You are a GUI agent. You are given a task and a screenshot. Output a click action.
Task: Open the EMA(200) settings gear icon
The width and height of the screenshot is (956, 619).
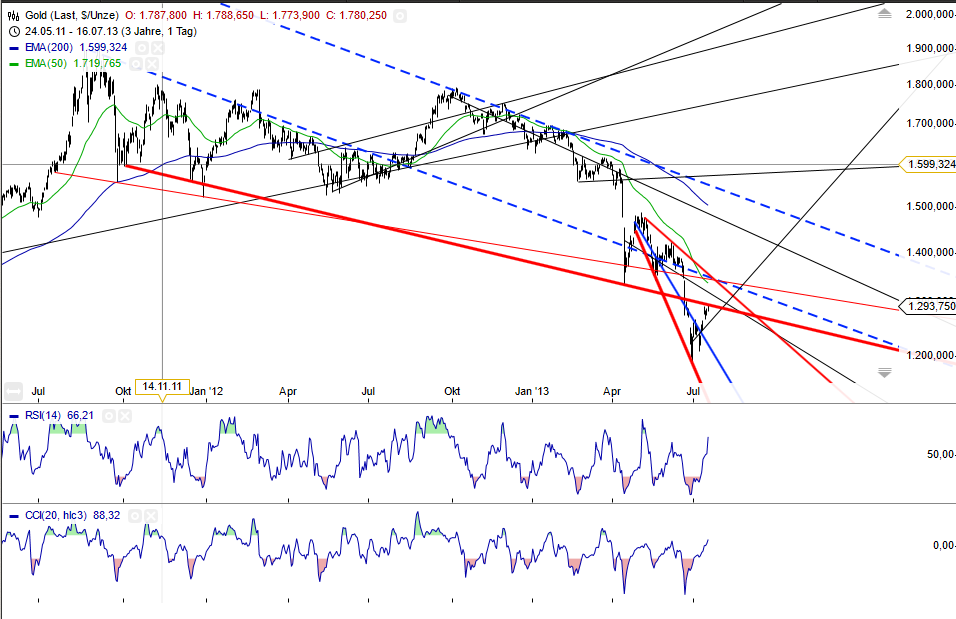[x=143, y=47]
